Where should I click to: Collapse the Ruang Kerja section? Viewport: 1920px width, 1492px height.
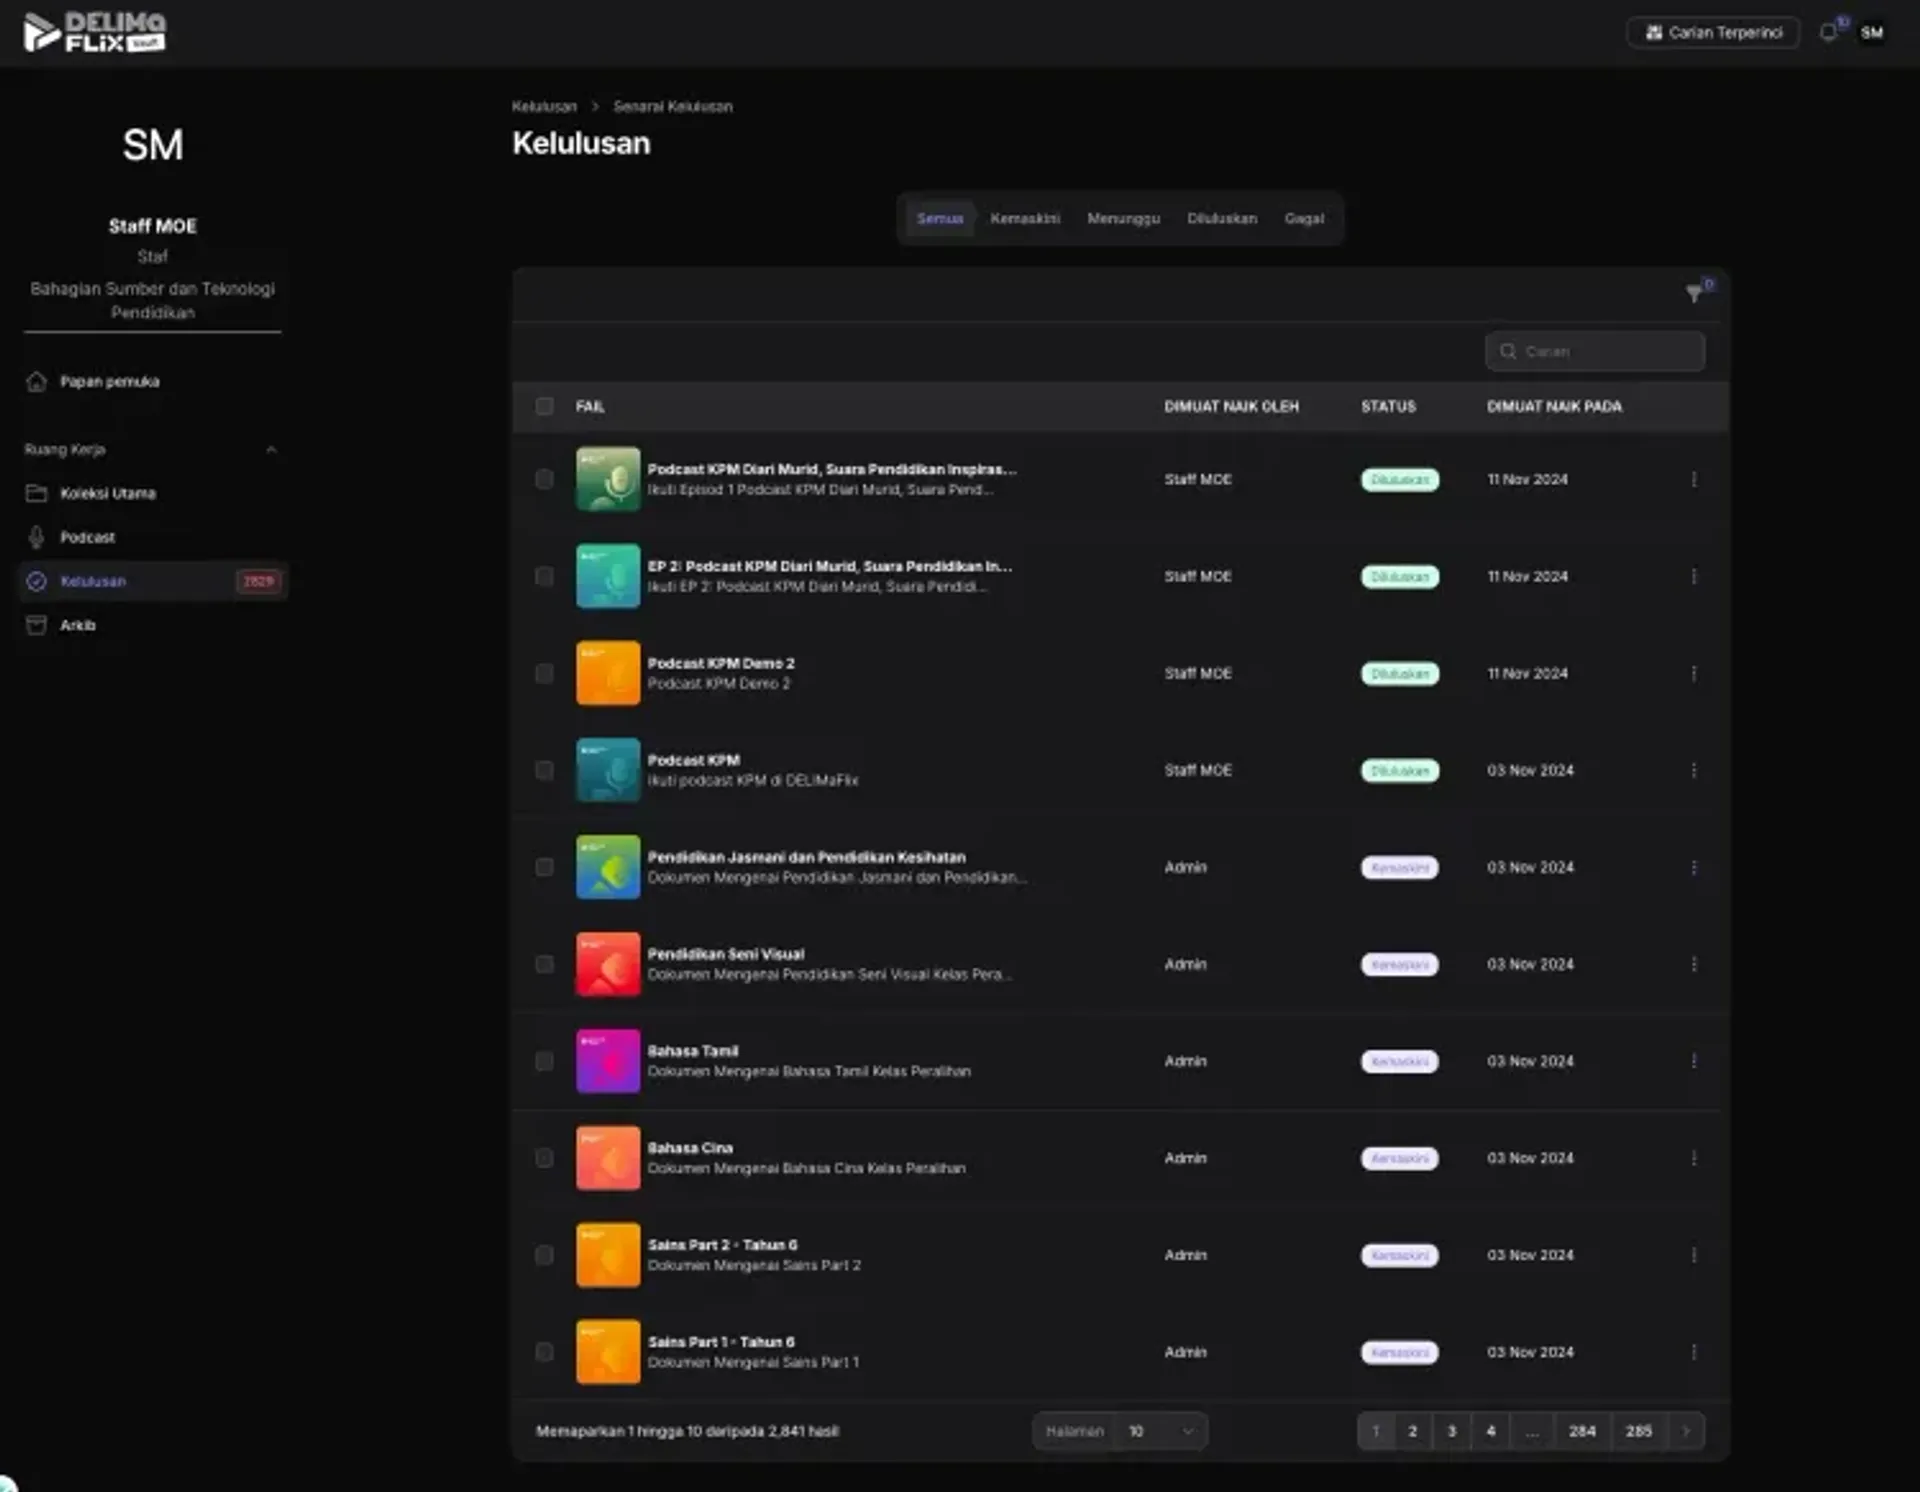(271, 449)
